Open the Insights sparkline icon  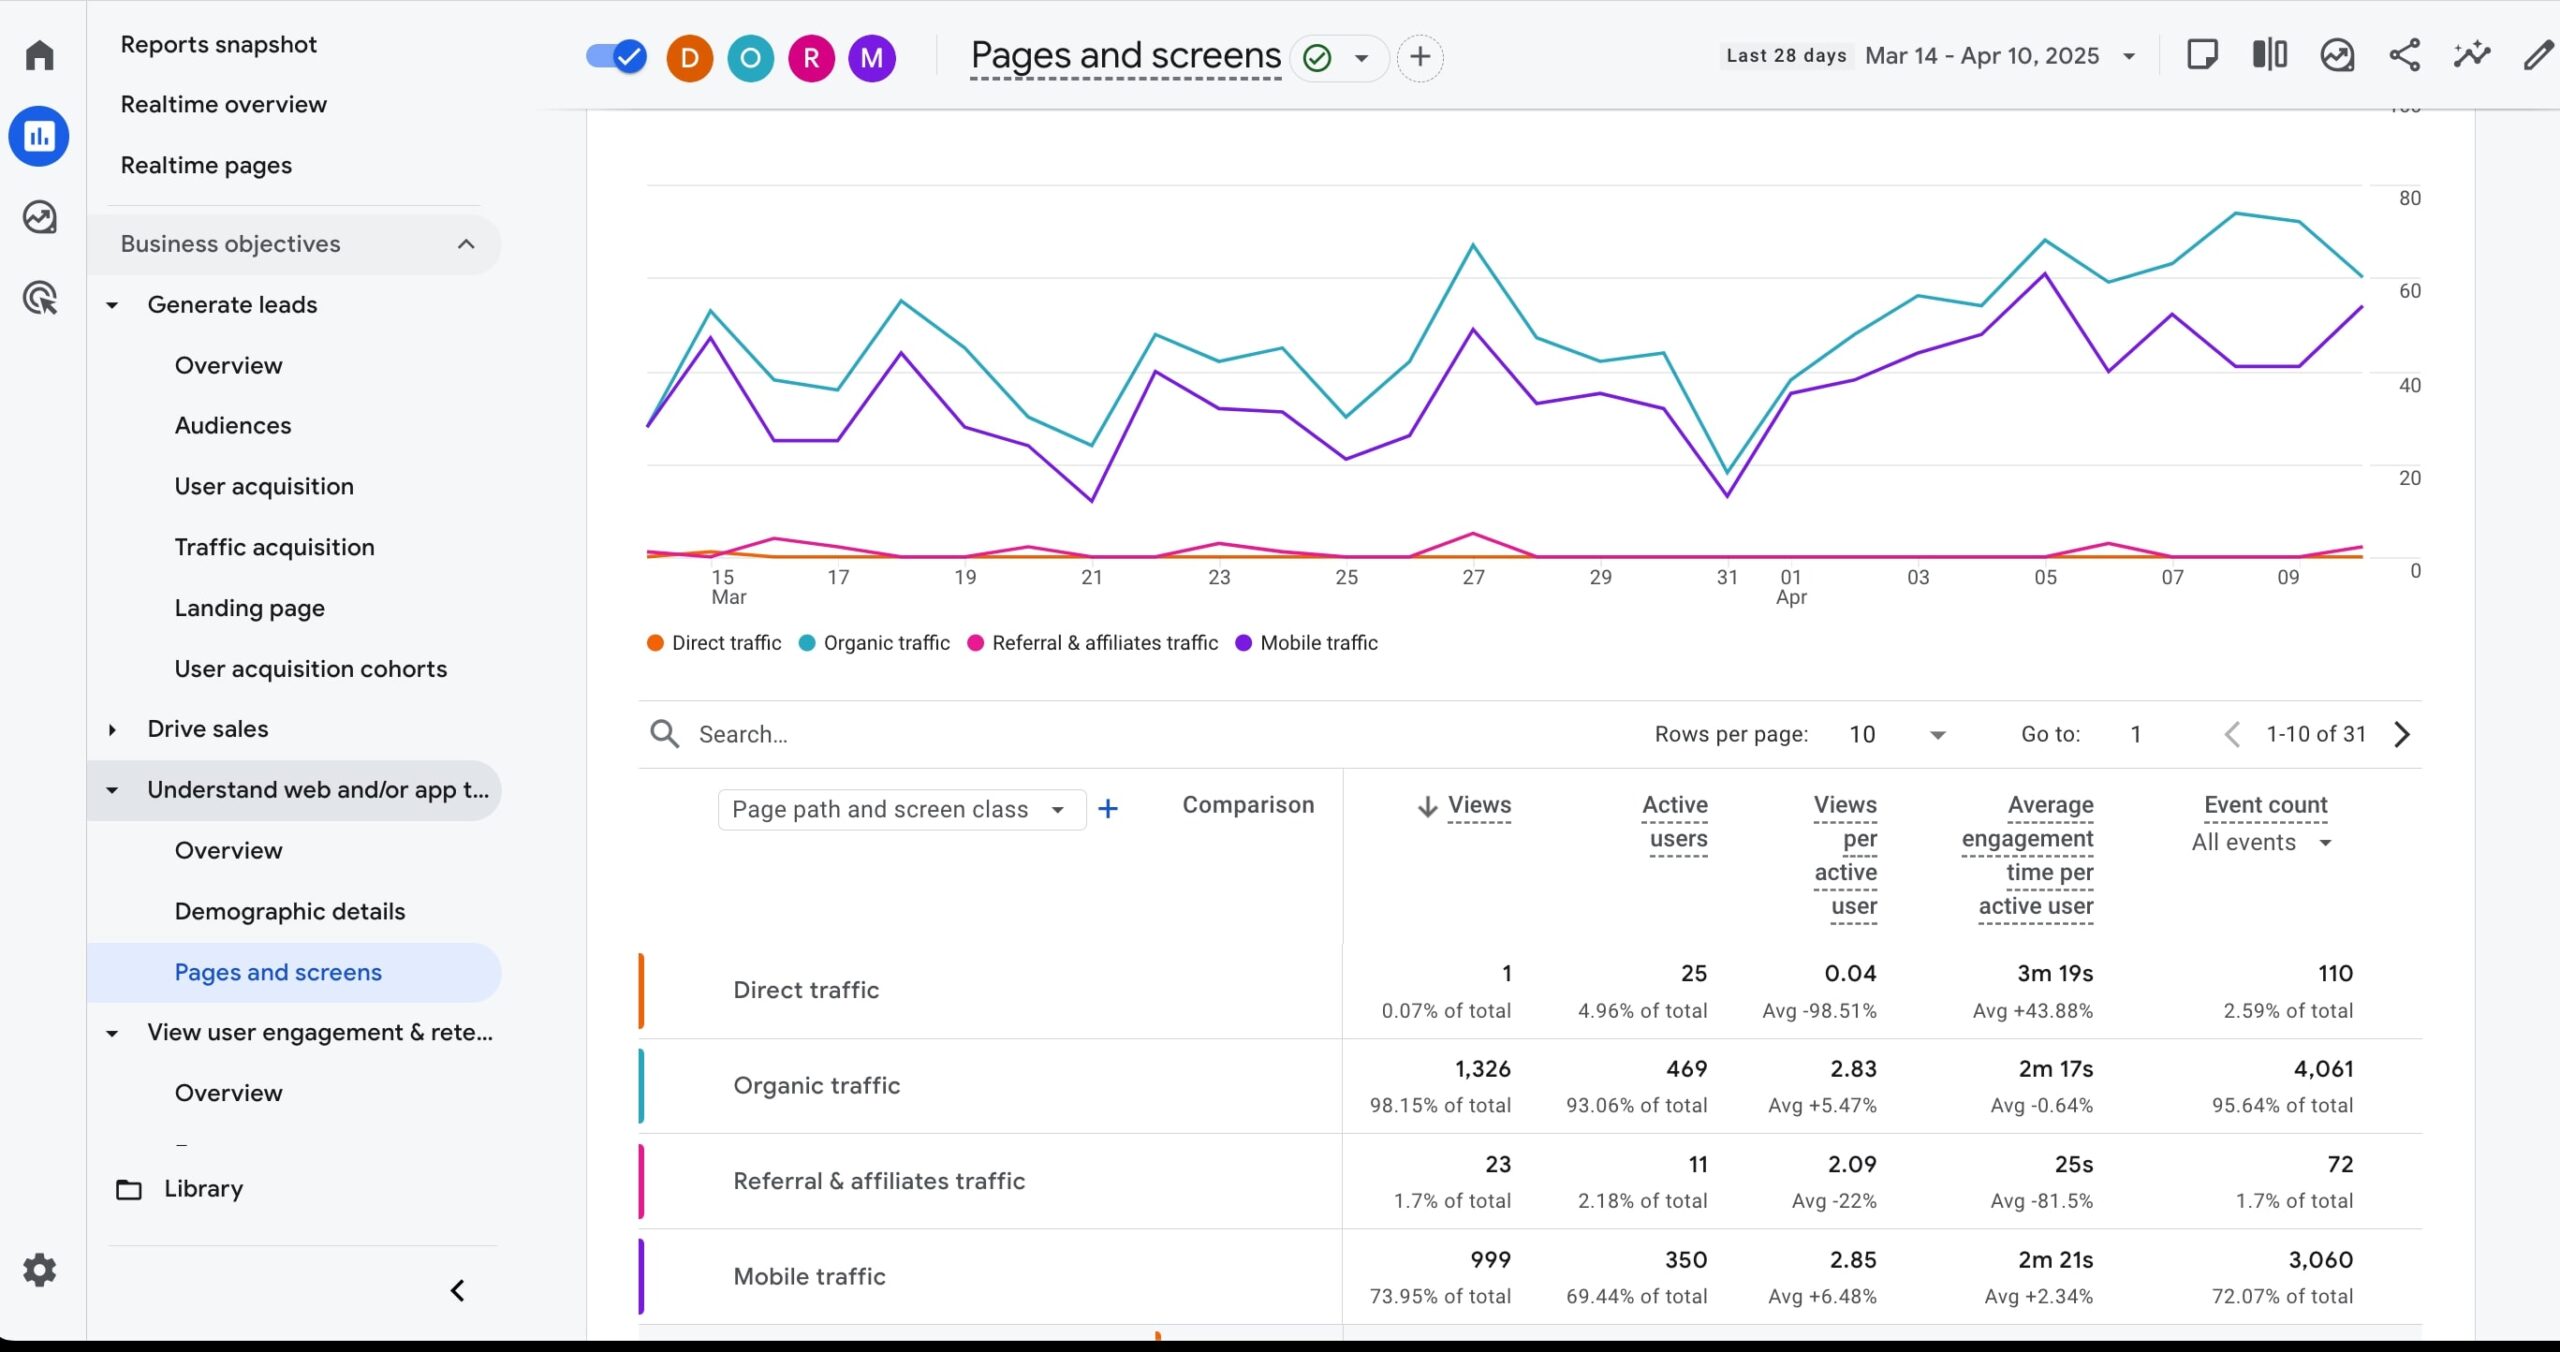coord(2471,55)
